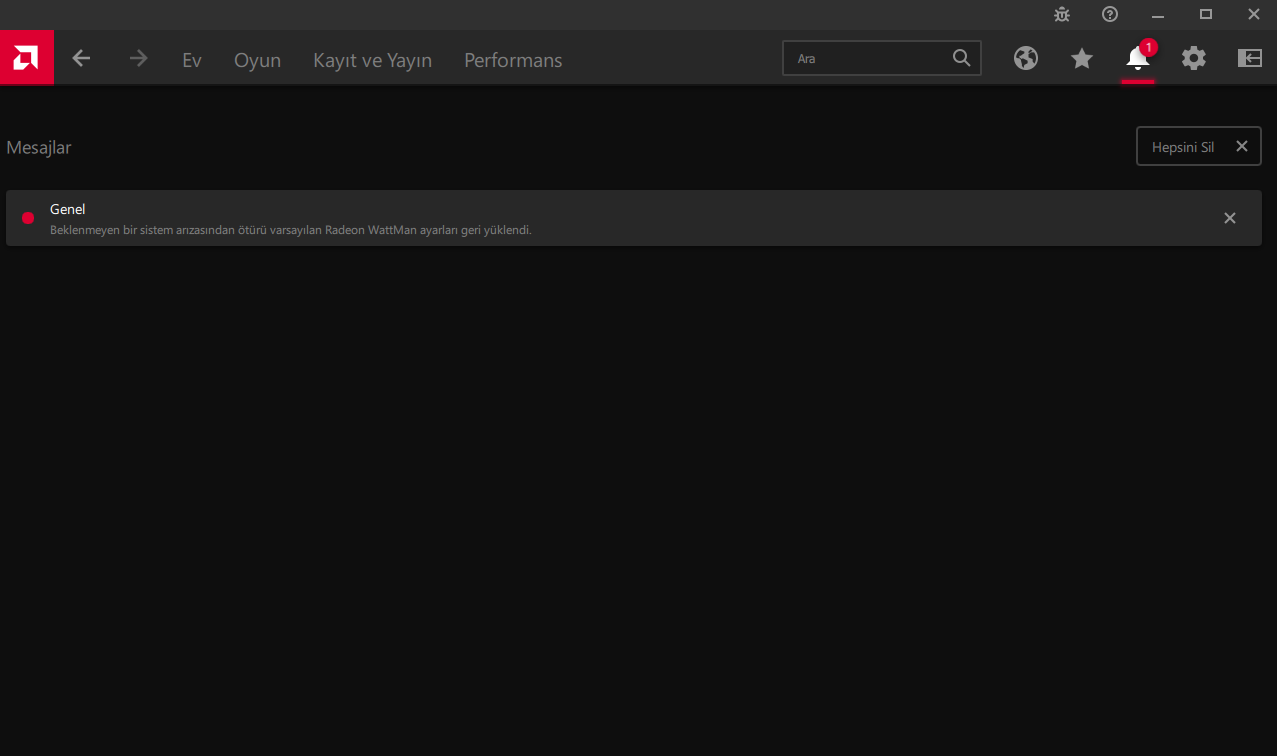The width and height of the screenshot is (1277, 756).
Task: Click the Hepsini Sil button
Action: 1199,146
